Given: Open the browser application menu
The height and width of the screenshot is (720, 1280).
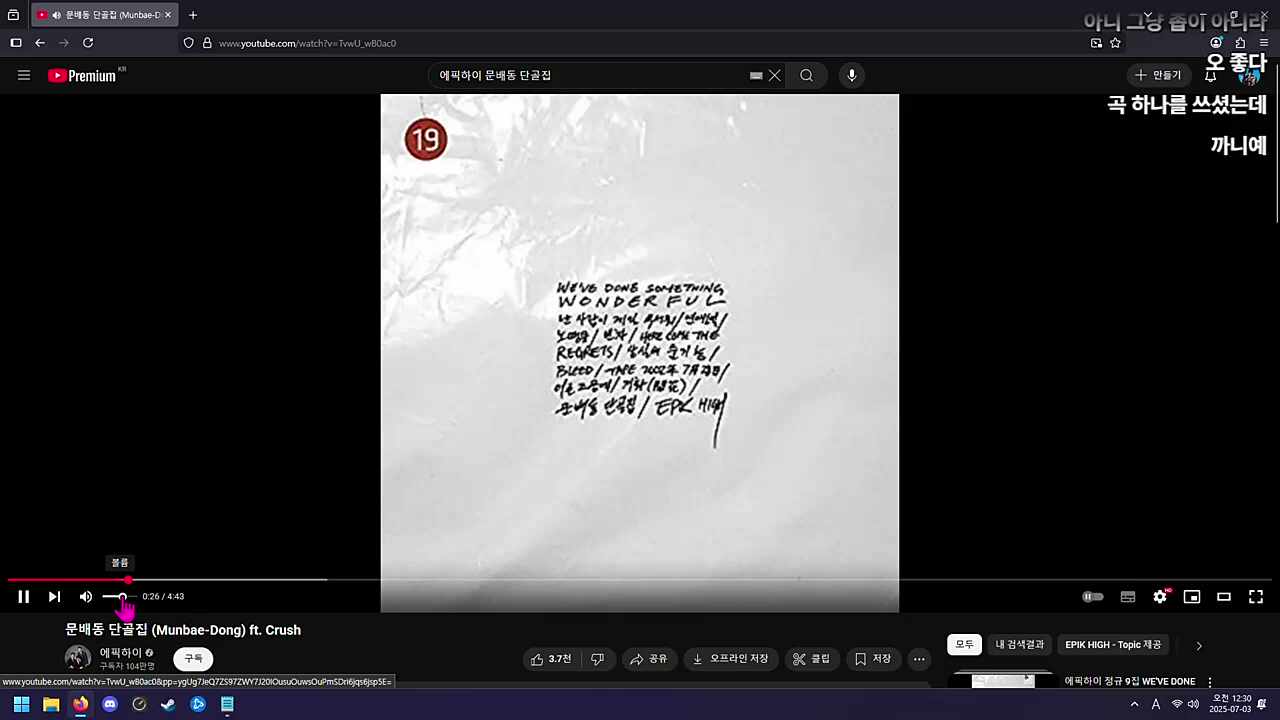Looking at the screenshot, I should click(1264, 43).
